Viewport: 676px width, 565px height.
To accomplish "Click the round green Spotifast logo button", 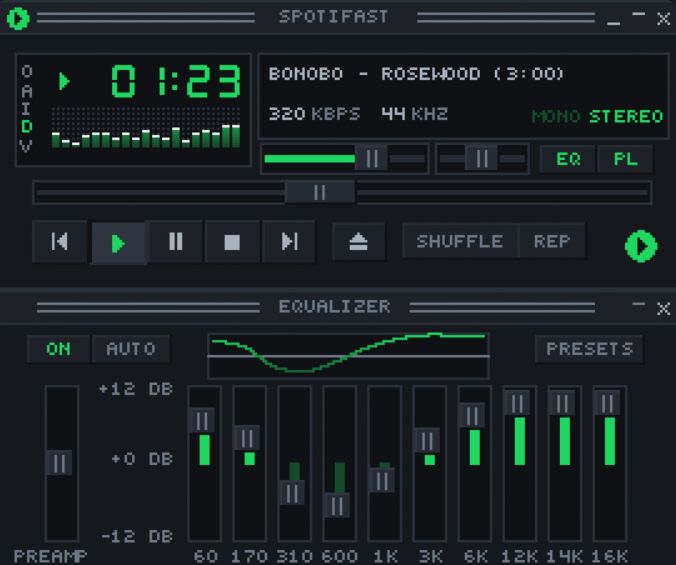I will 641,246.
